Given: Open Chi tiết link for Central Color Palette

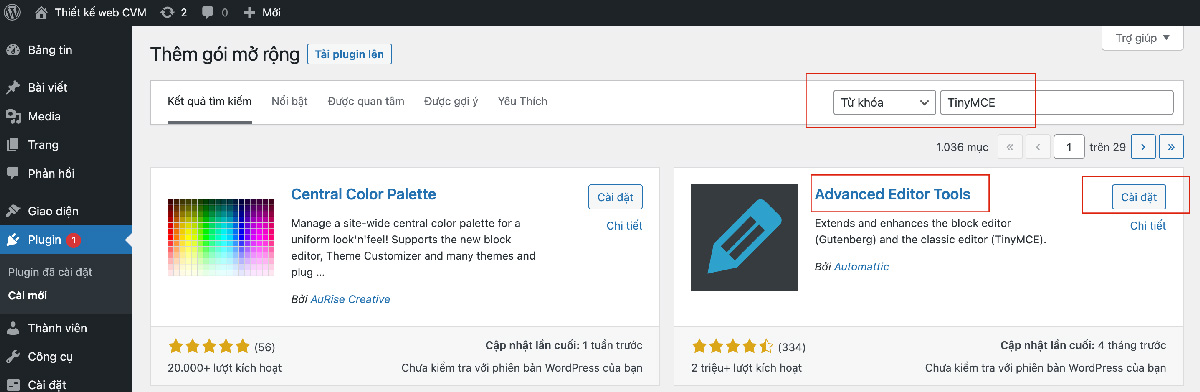Looking at the screenshot, I should coord(624,226).
